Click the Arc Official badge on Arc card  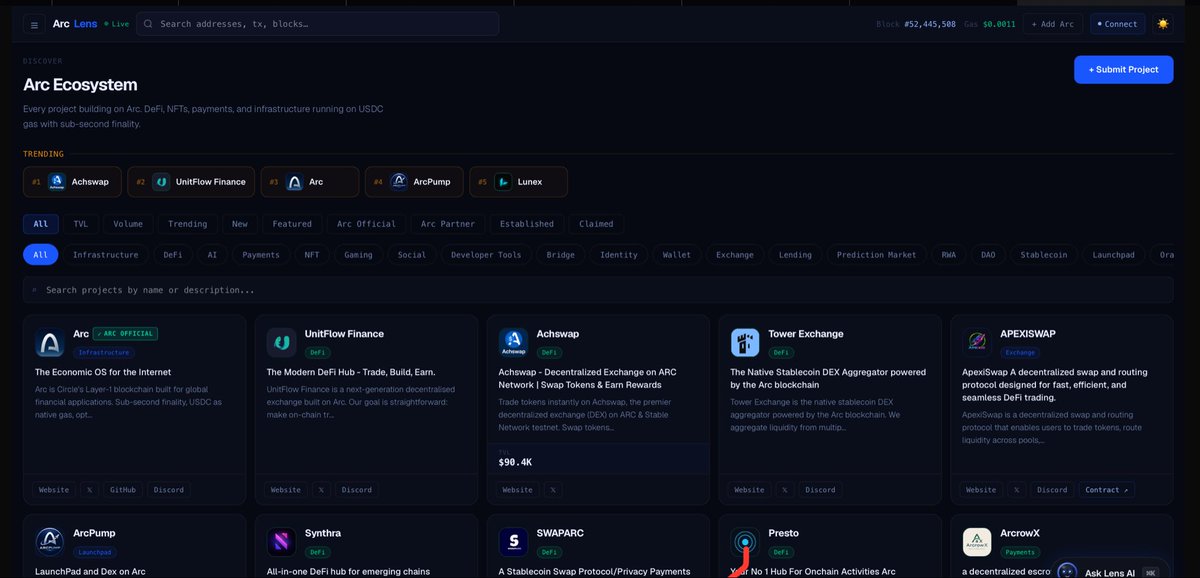(x=126, y=334)
